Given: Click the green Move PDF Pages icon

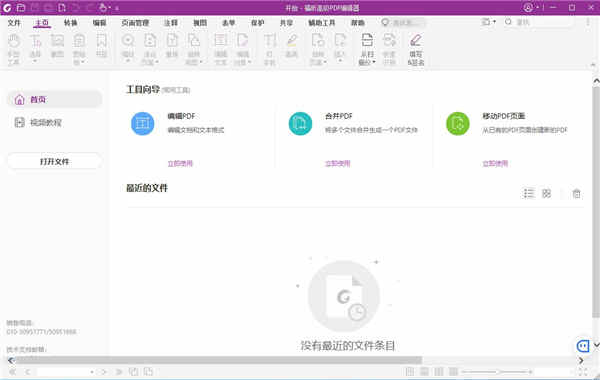Looking at the screenshot, I should pyautogui.click(x=458, y=124).
